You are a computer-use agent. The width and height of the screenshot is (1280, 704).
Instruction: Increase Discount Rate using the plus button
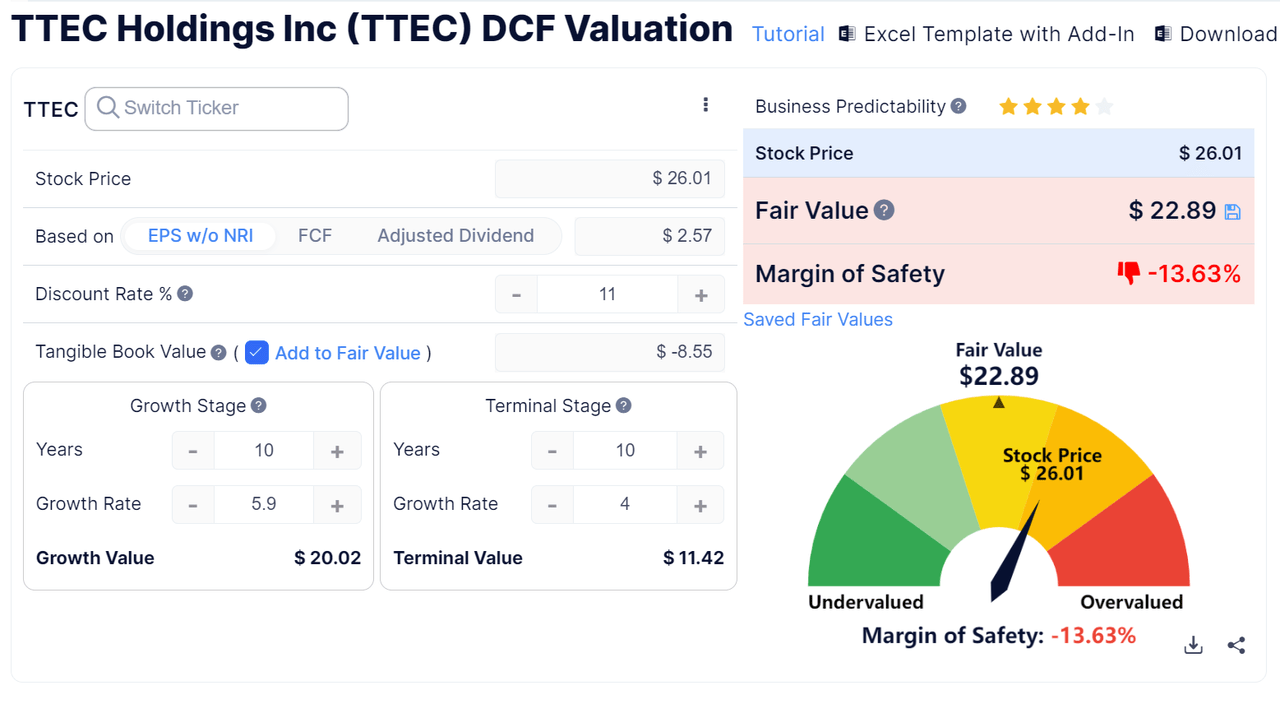[700, 294]
